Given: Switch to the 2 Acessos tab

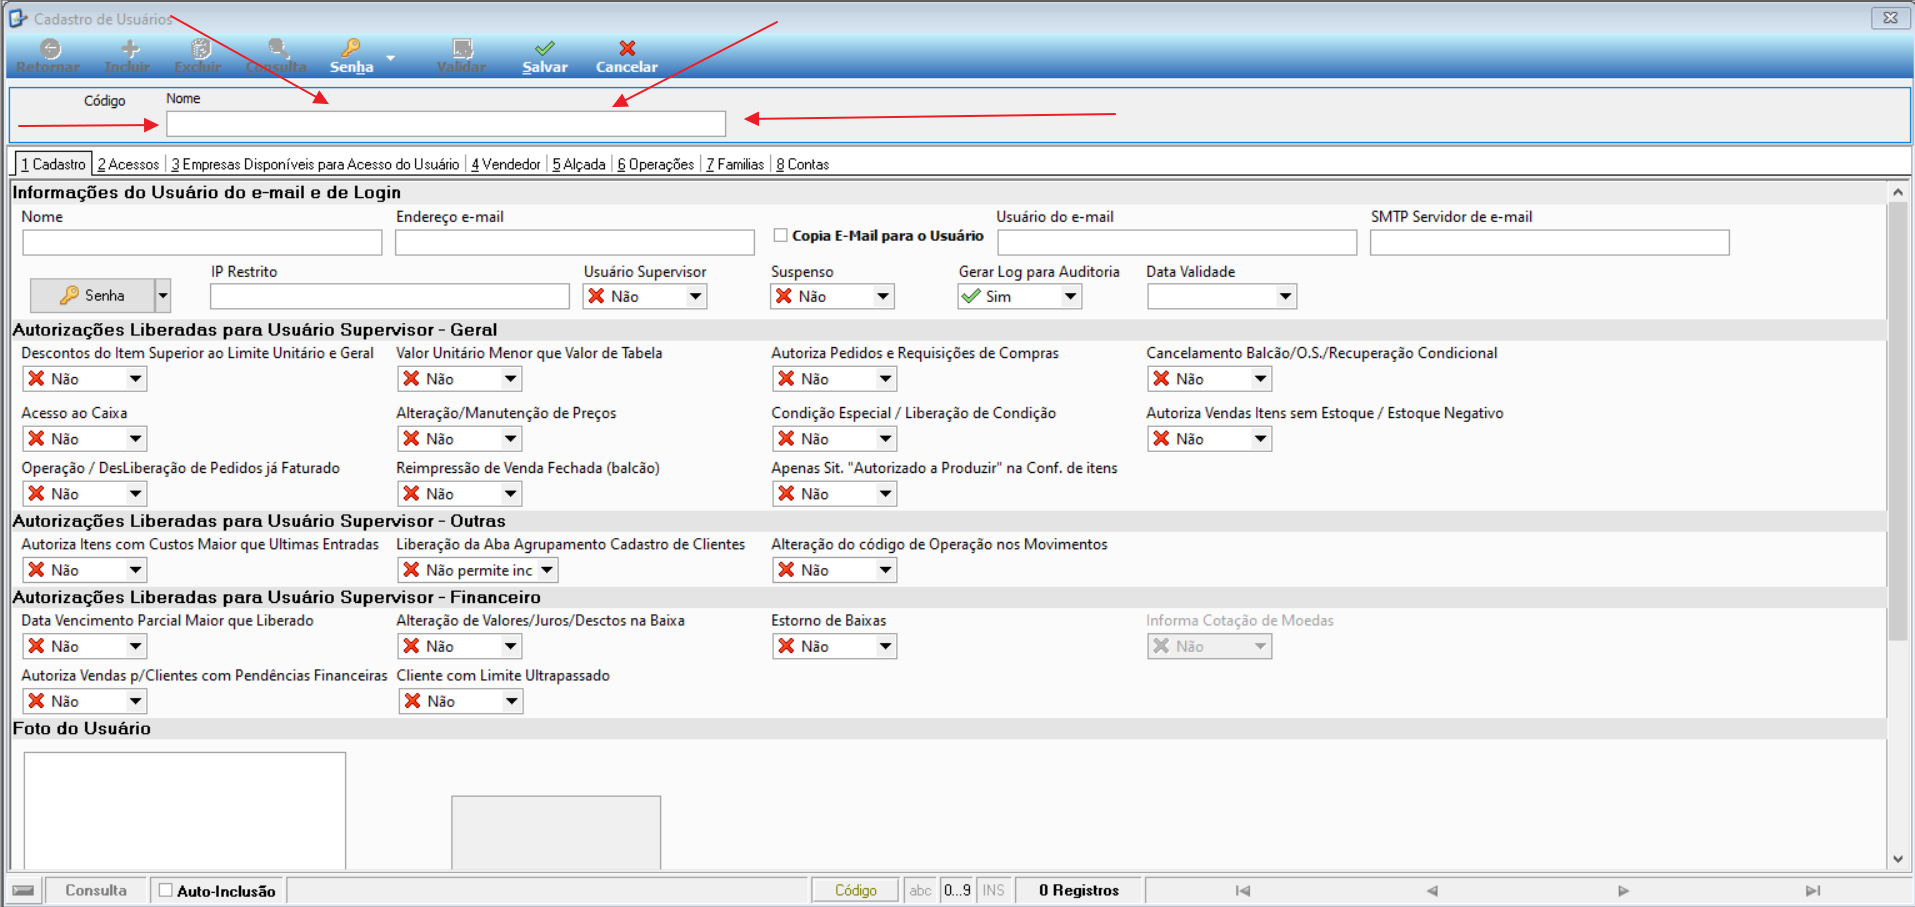Looking at the screenshot, I should [128, 164].
